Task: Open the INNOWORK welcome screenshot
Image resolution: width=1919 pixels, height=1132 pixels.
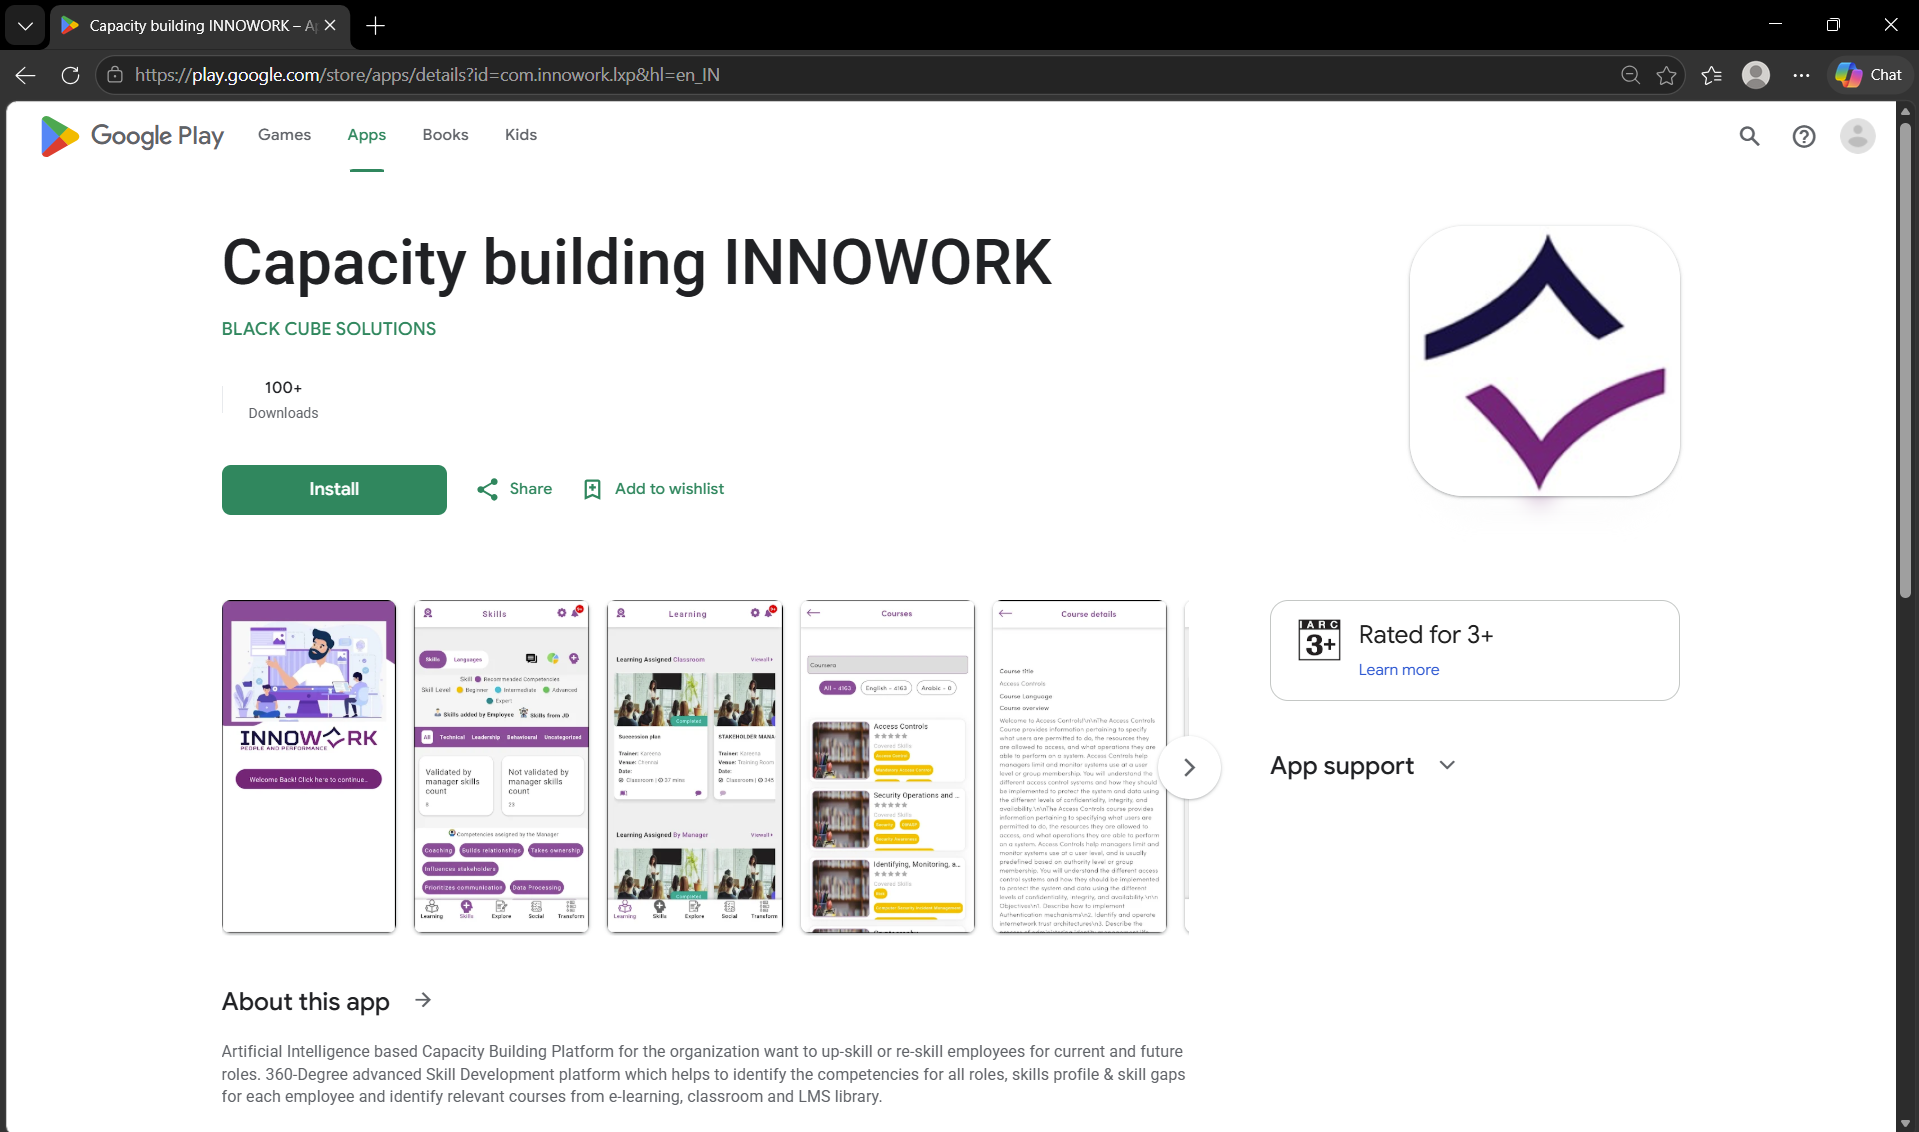Action: point(309,767)
